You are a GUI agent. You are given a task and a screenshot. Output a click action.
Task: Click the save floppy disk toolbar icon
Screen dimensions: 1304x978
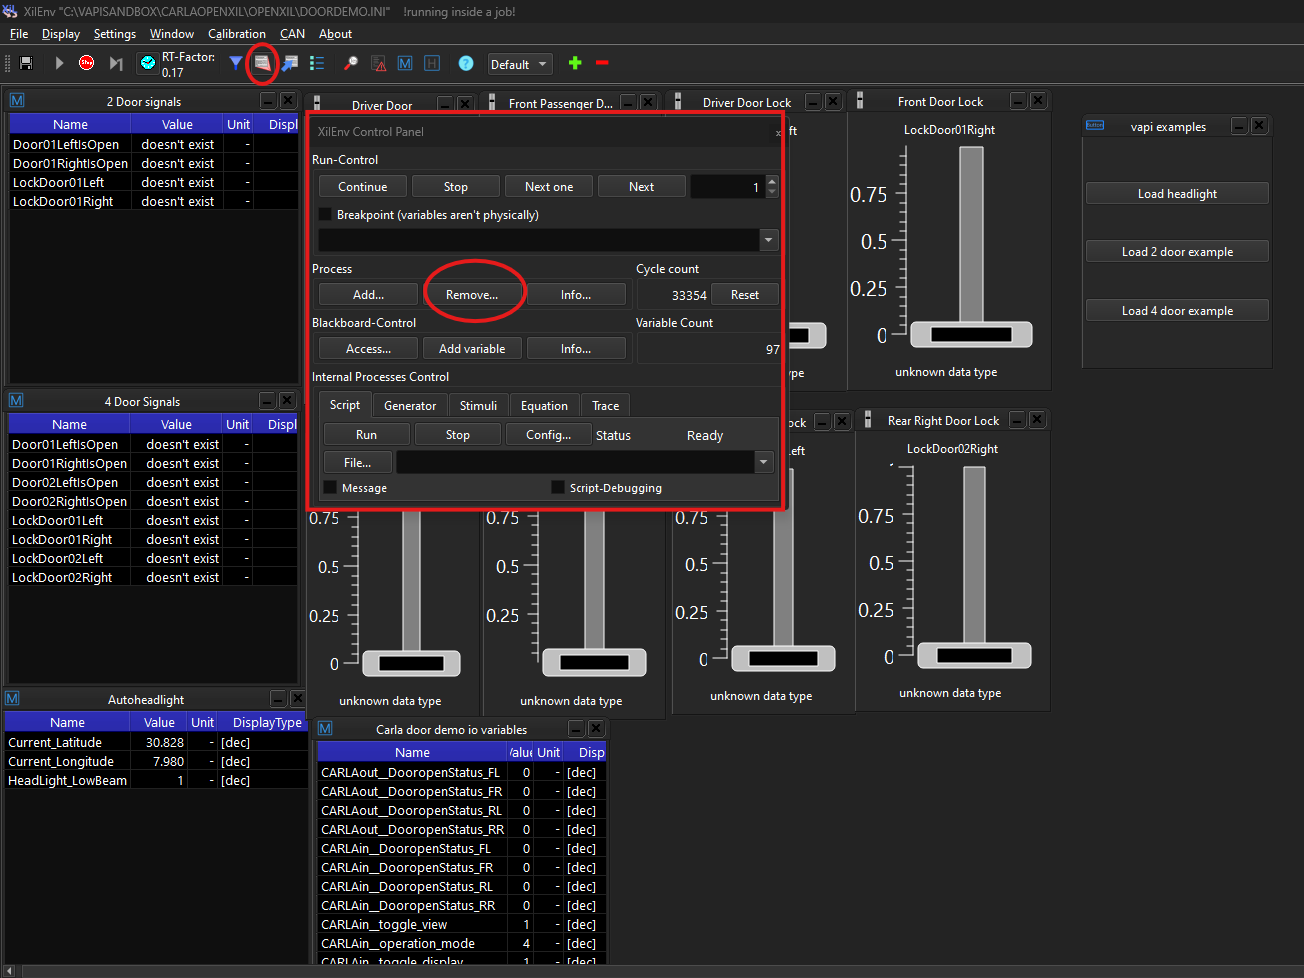click(26, 63)
